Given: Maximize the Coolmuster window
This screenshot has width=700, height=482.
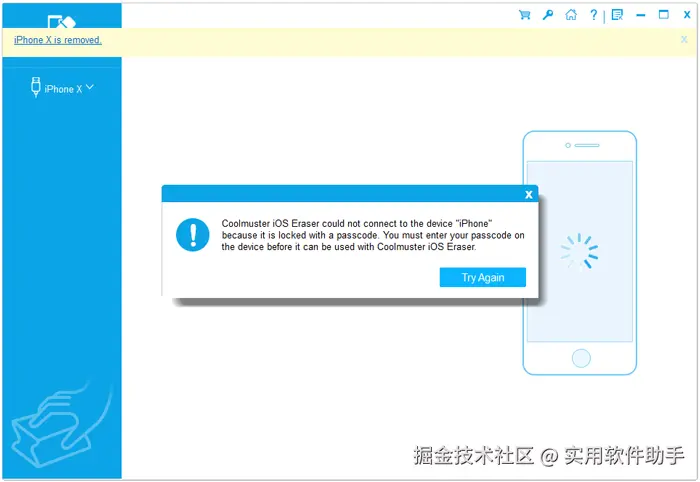Looking at the screenshot, I should tap(664, 15).
